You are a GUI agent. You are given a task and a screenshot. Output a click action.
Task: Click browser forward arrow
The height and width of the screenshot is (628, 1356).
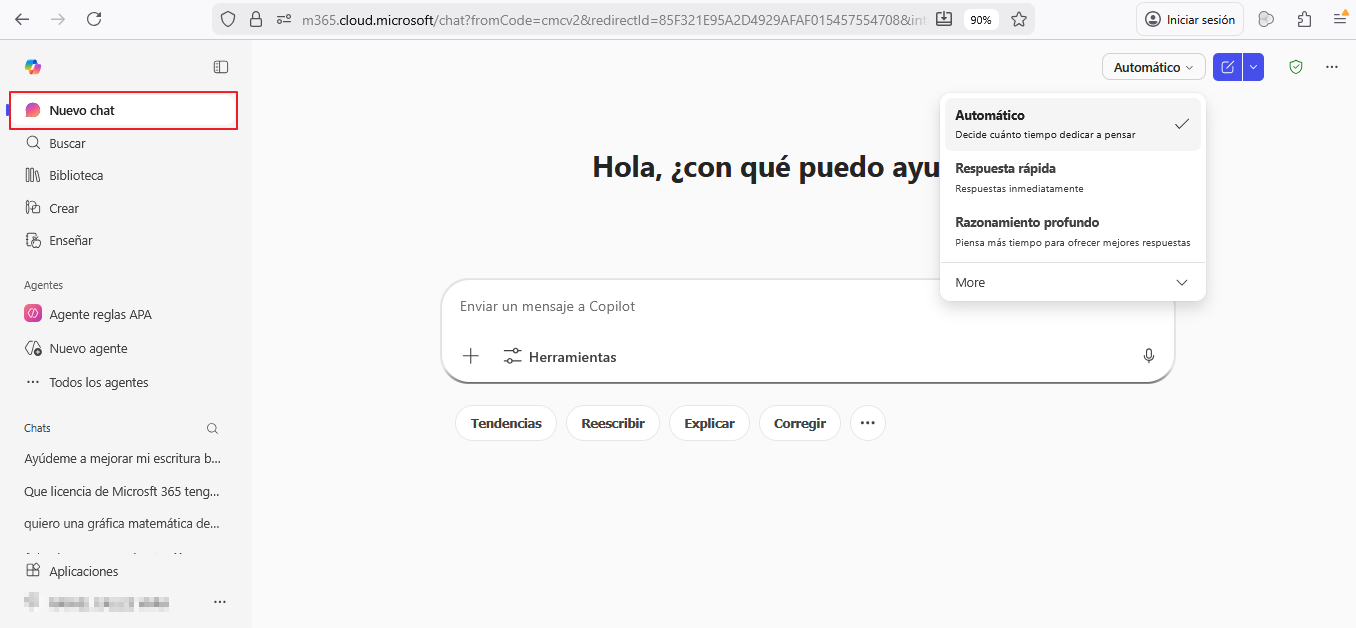(x=58, y=19)
